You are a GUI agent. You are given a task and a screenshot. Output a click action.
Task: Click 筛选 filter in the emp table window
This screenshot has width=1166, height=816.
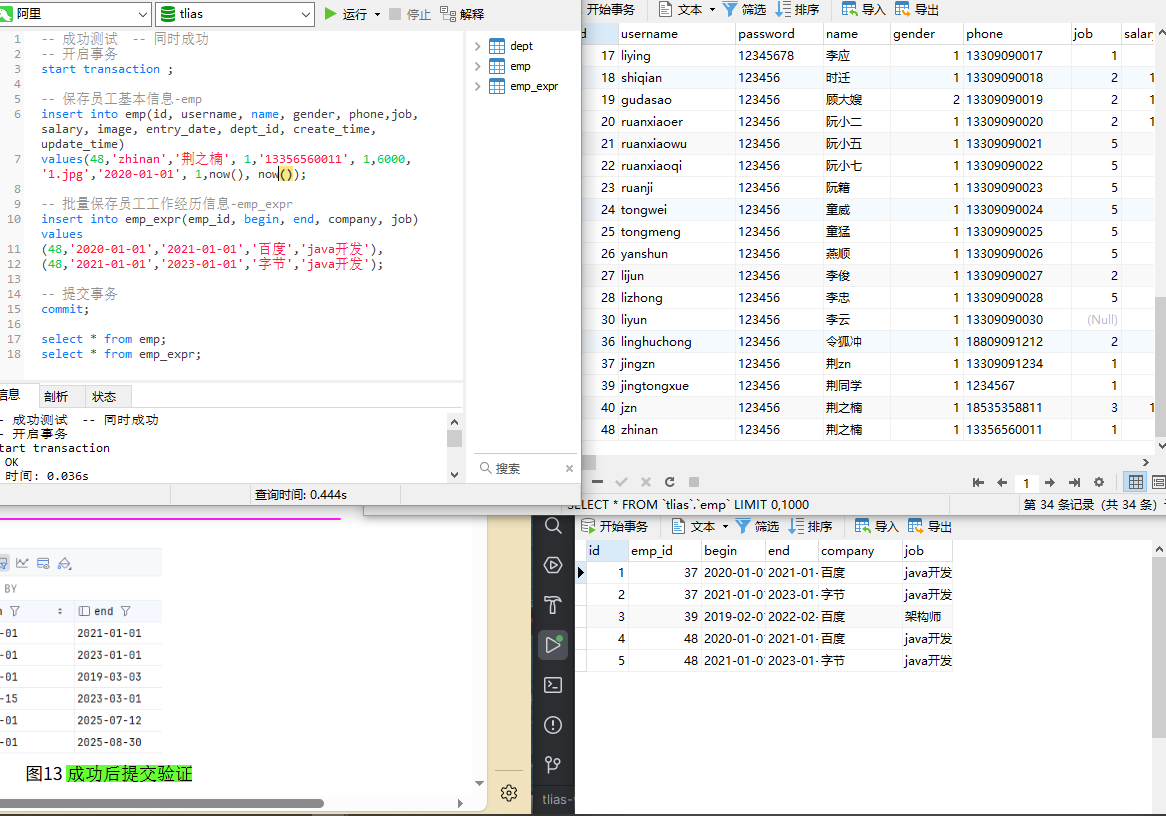(x=744, y=10)
